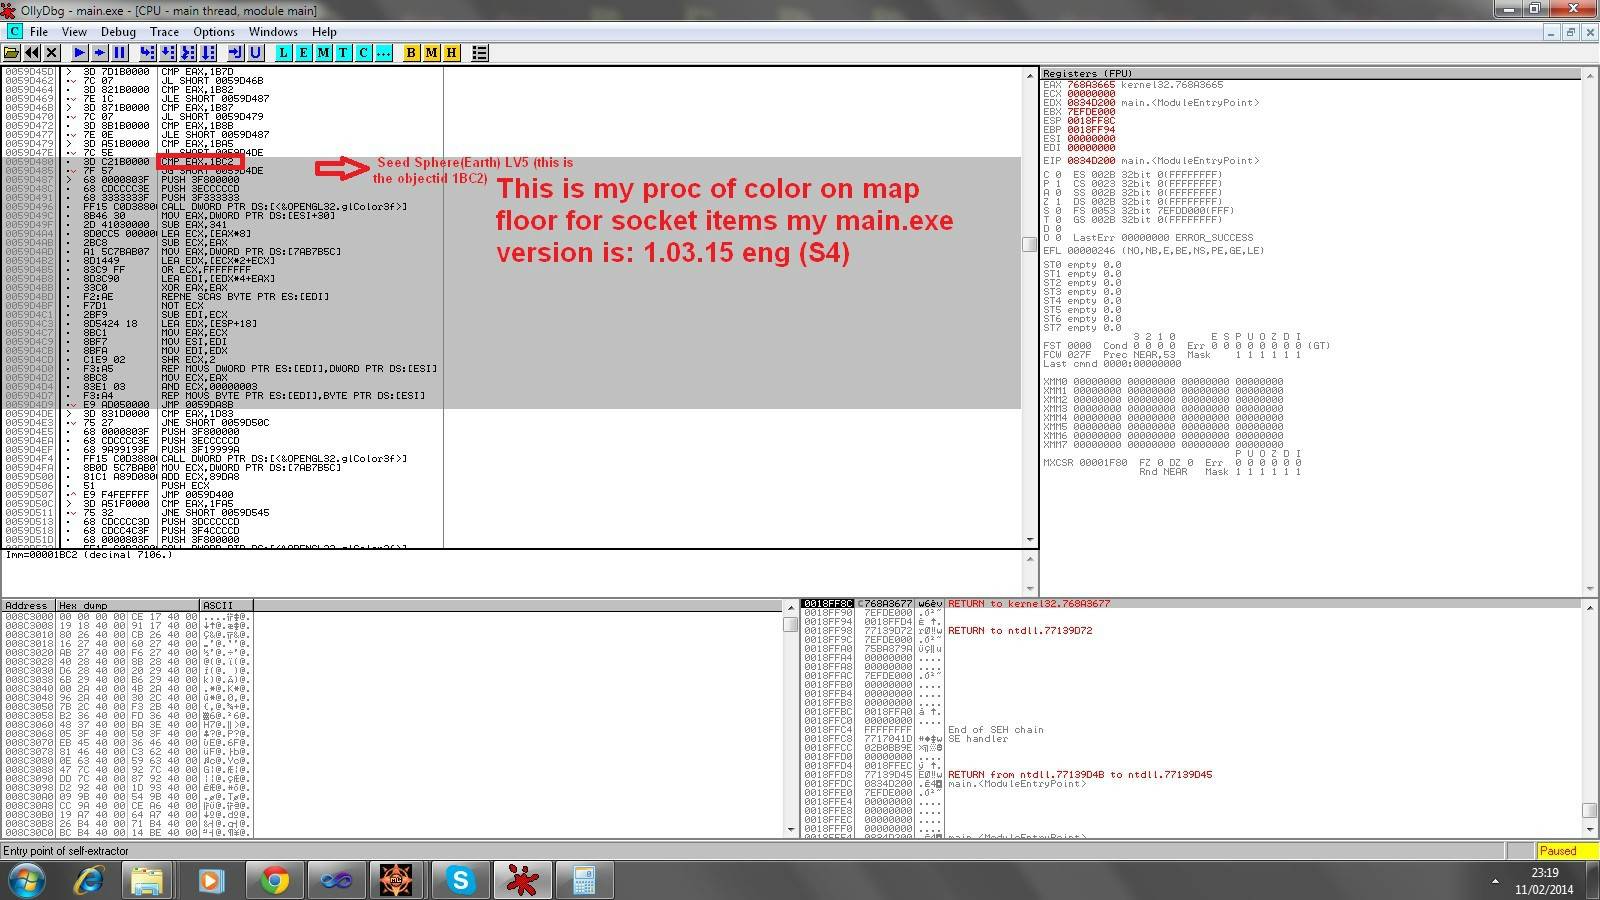Click the 'RETURN to kernel32.768A3677' stack entry
1600x900 pixels.
click(1029, 603)
